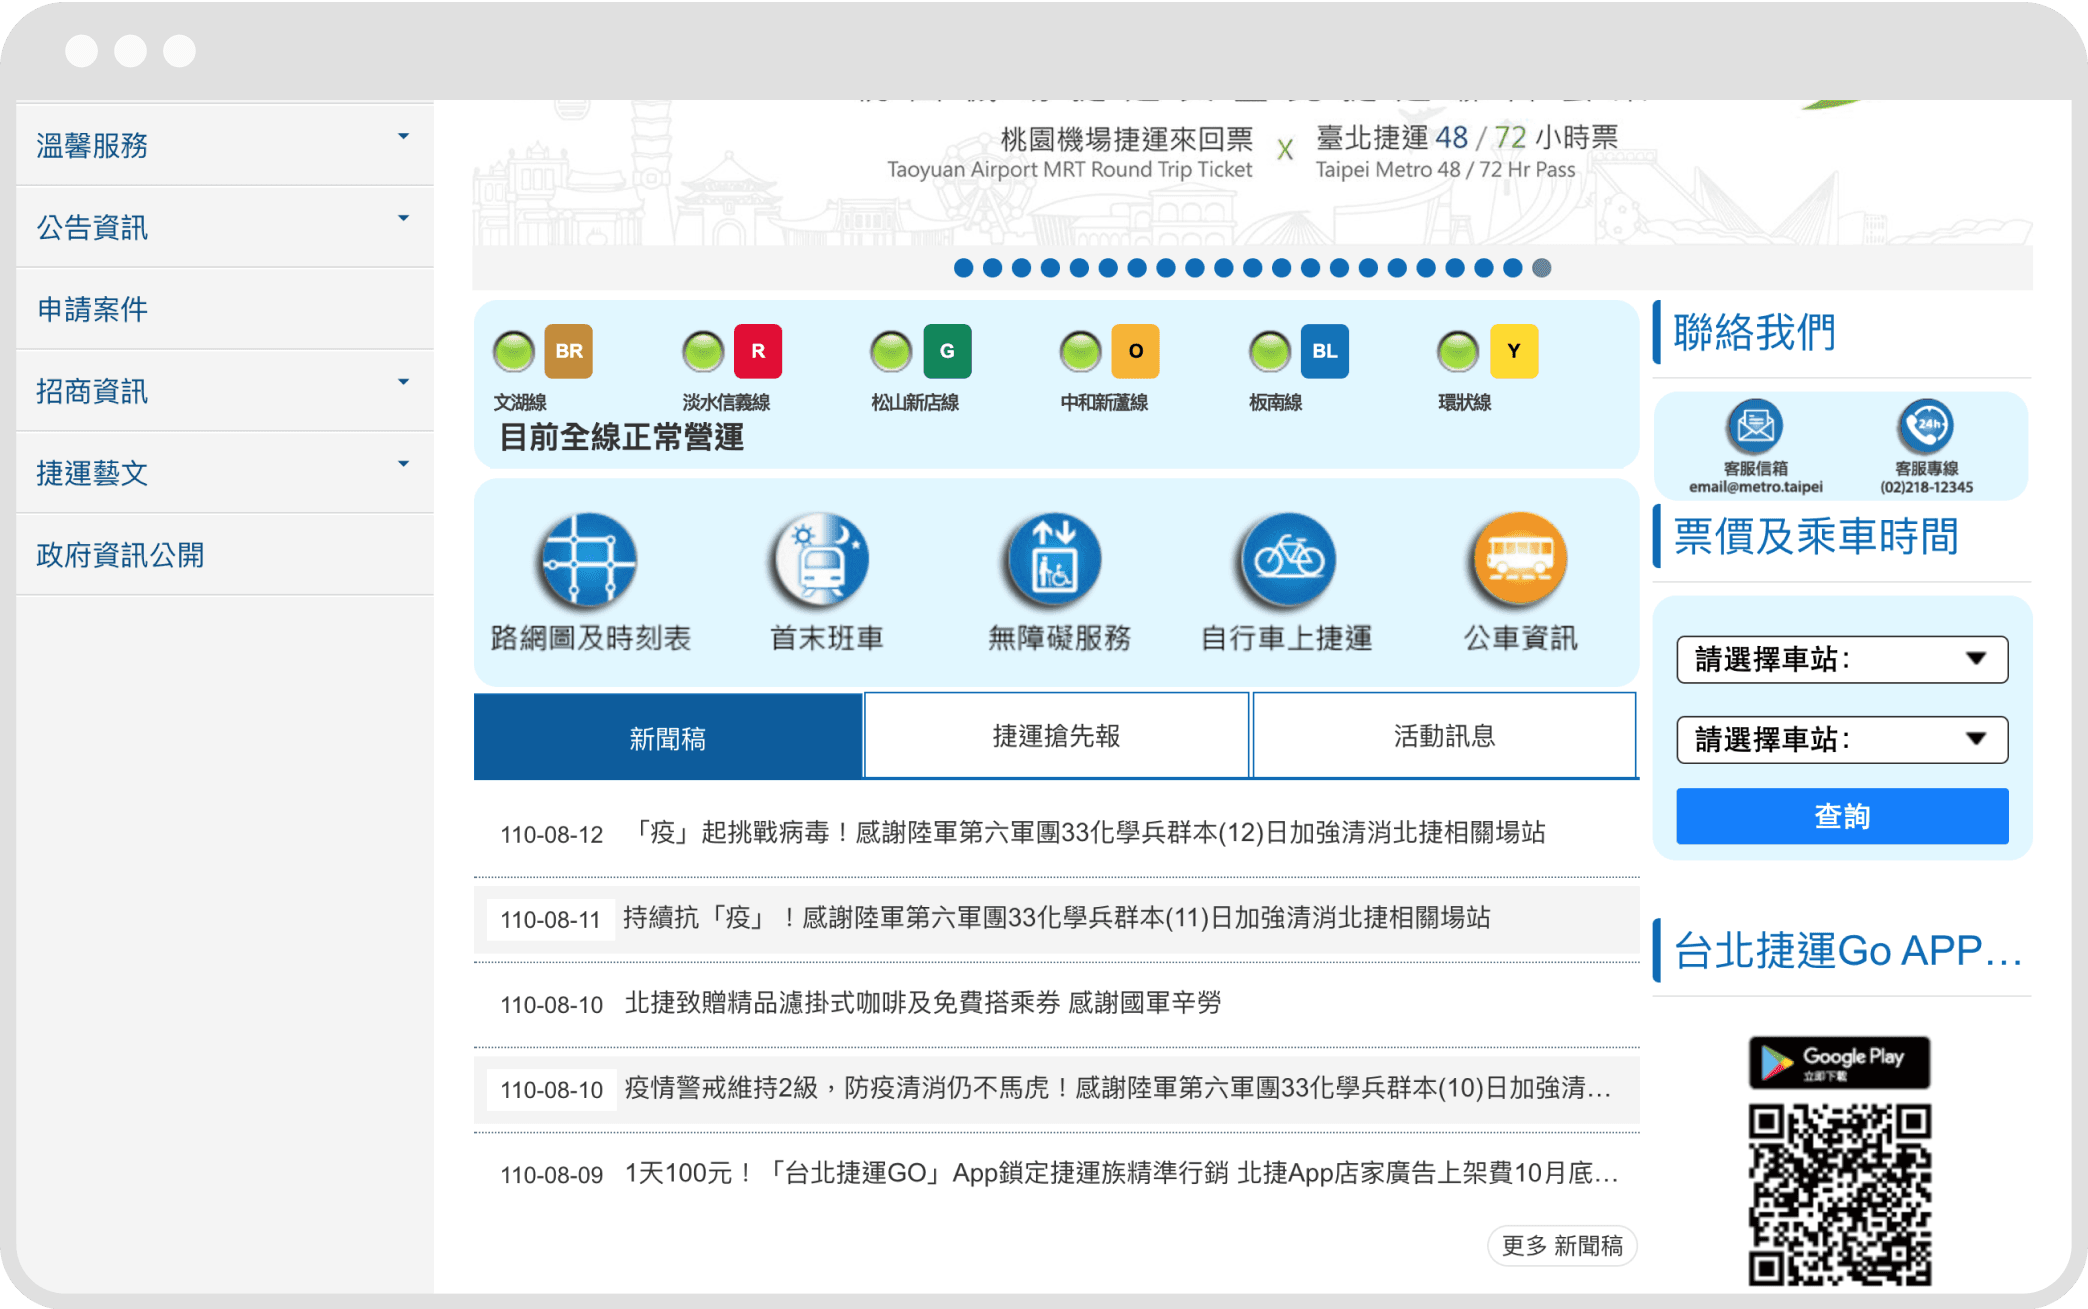
Task: Select the first carousel dot
Action: 963,268
